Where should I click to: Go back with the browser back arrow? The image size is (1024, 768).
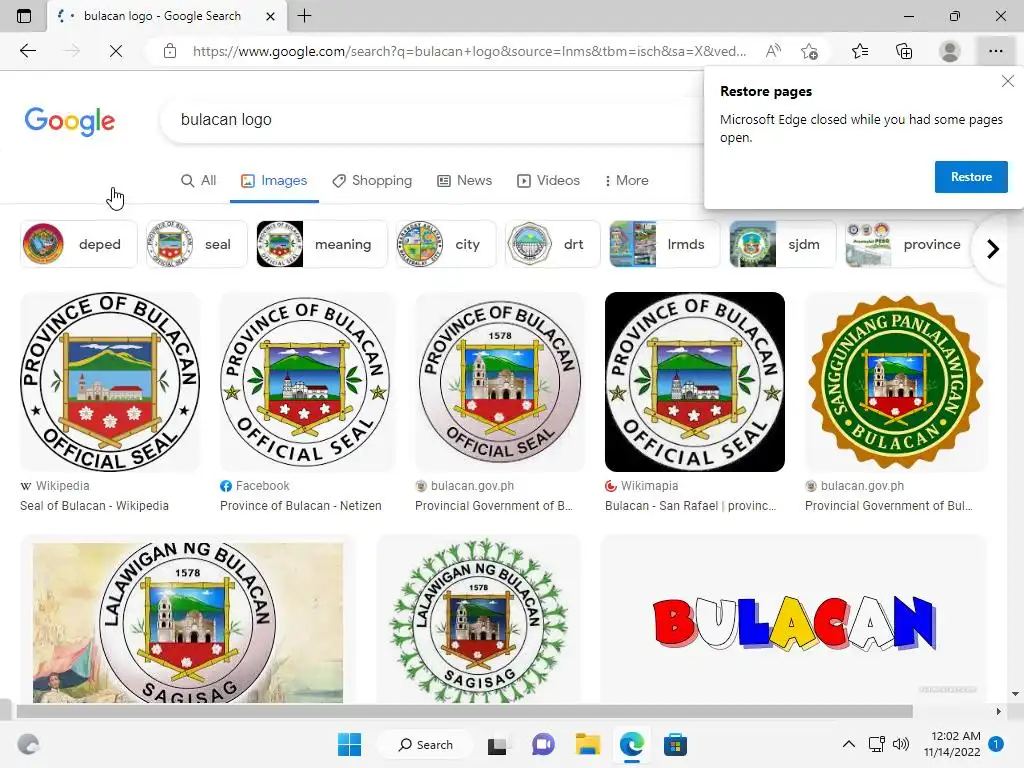pos(27,51)
